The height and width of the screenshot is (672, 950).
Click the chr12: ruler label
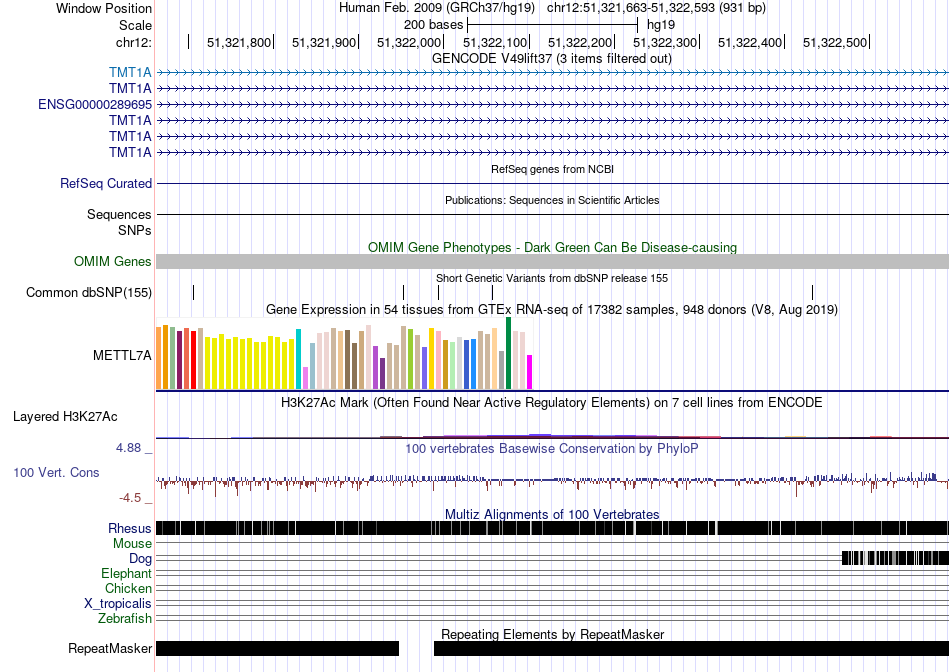pos(134,42)
